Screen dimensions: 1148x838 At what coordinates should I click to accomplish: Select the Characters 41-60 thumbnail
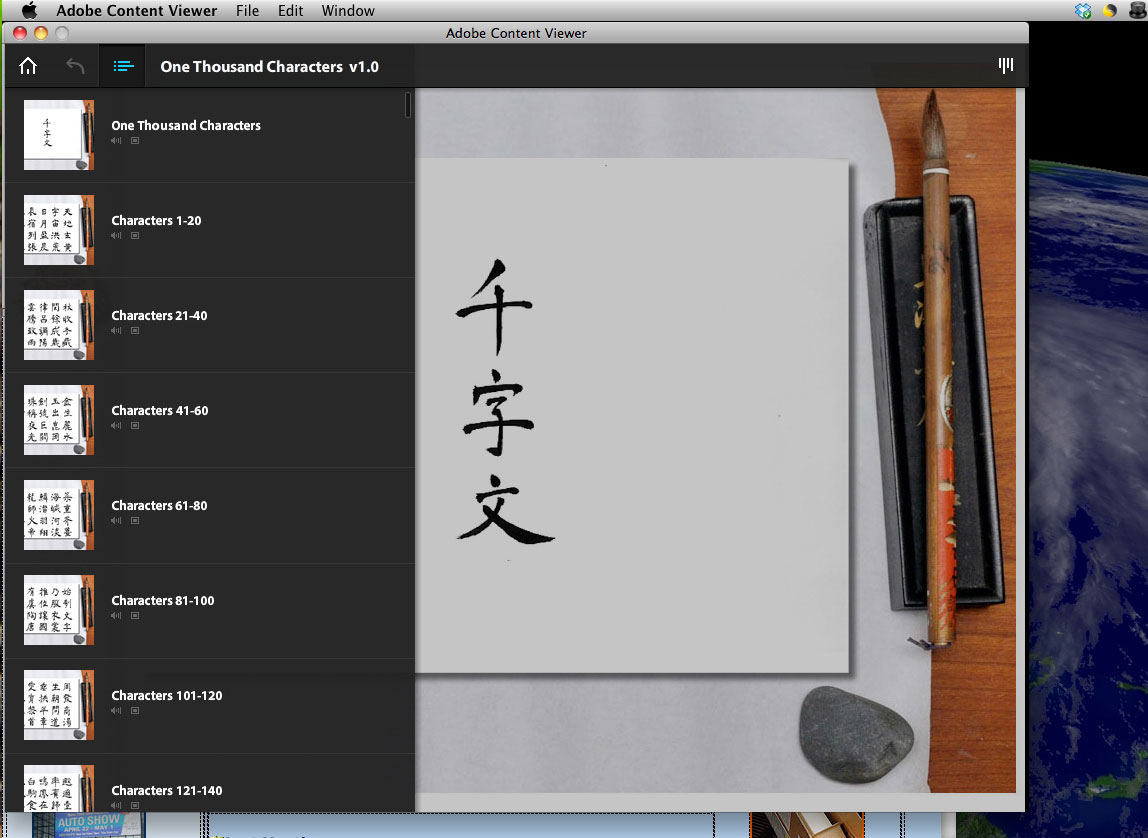59,420
